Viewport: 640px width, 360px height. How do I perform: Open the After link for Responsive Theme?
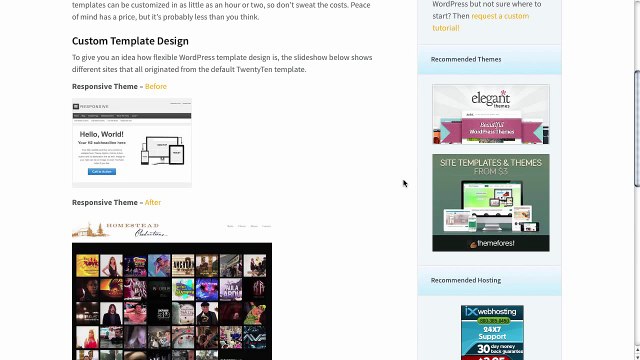(153, 202)
